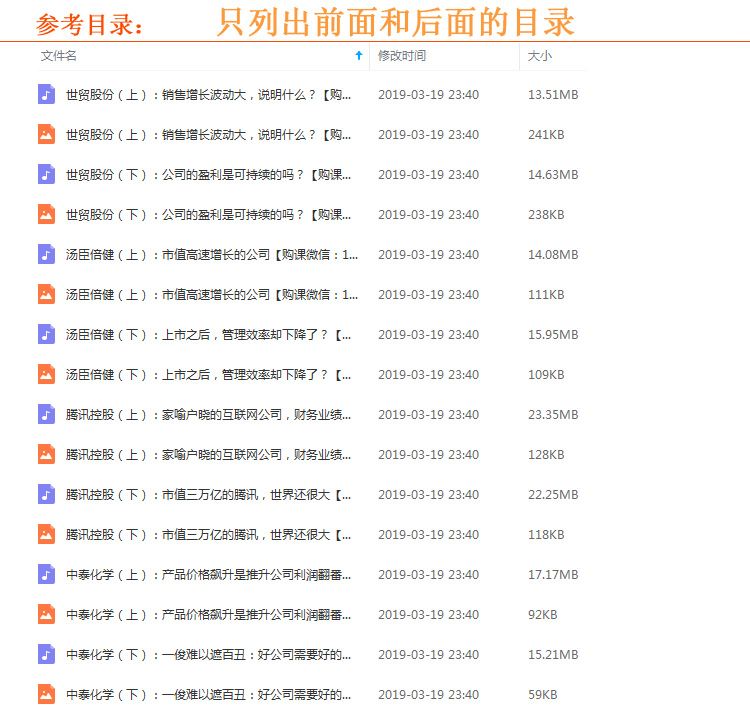
Task: Click the 109KB size of 汤臣倍健（下）image row
Action: tap(546, 375)
